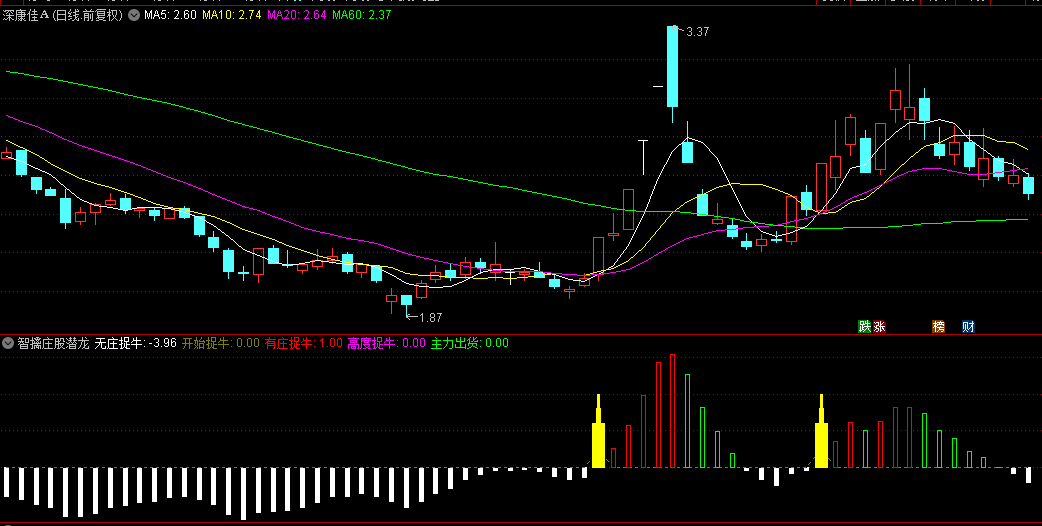Select the cyan candlestick above the 1.87 low label
The height and width of the screenshot is (526, 1042).
tap(406, 300)
